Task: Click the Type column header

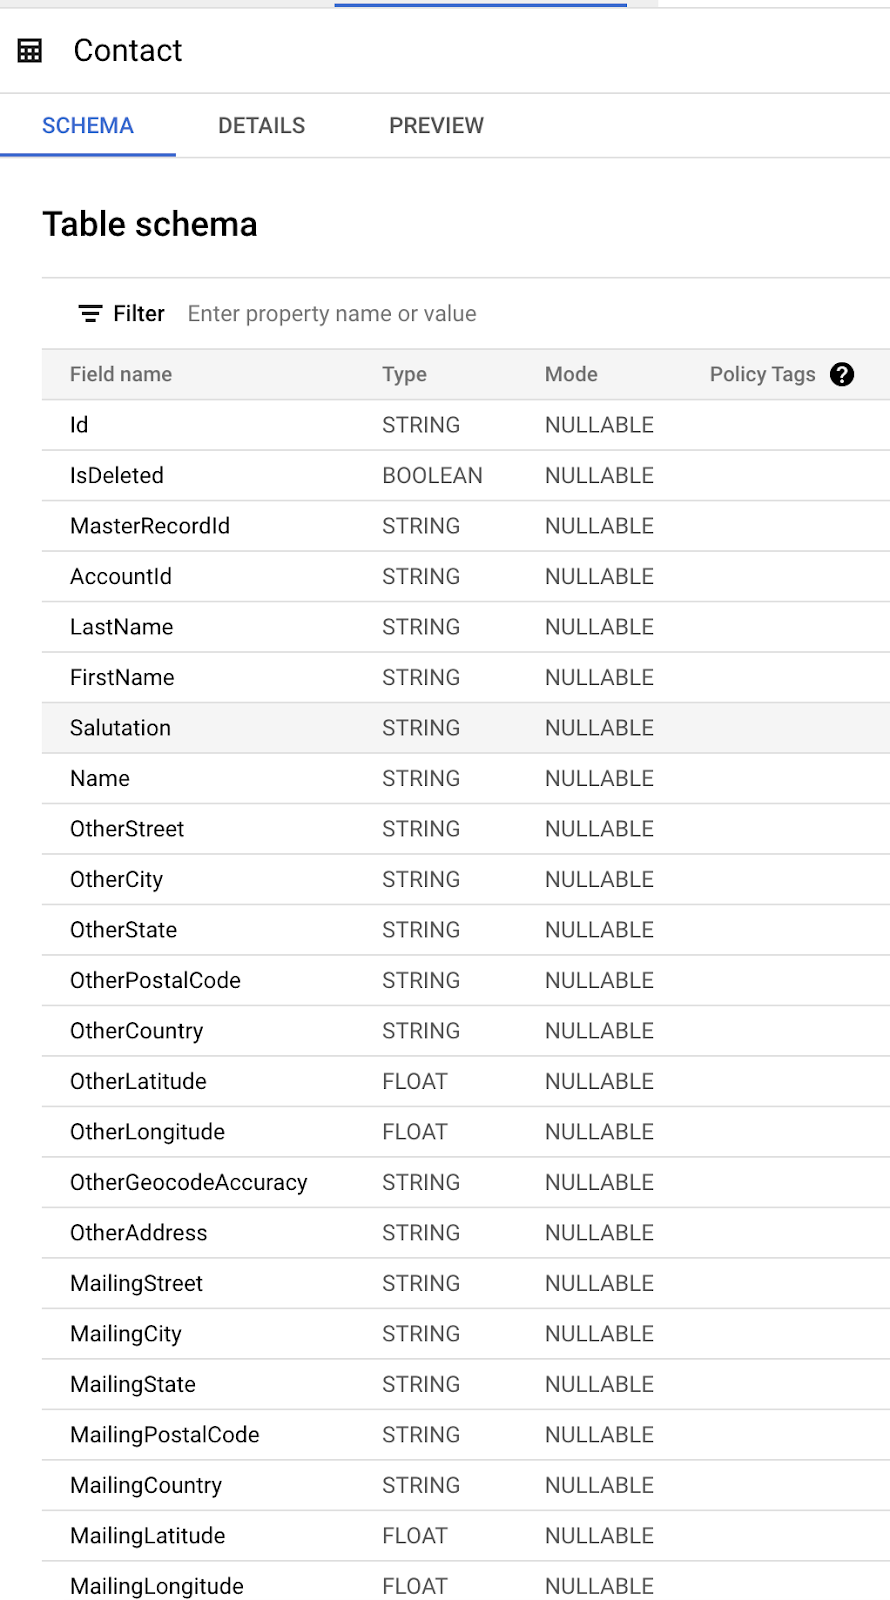Action: [404, 374]
